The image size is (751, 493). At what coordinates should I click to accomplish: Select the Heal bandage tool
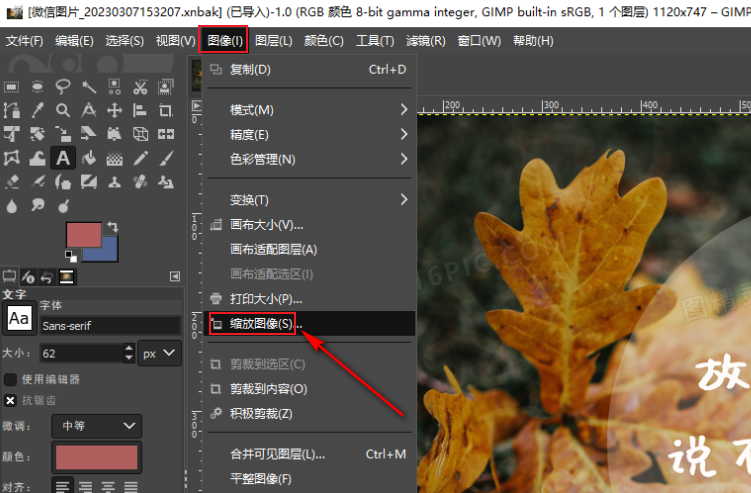(x=140, y=182)
